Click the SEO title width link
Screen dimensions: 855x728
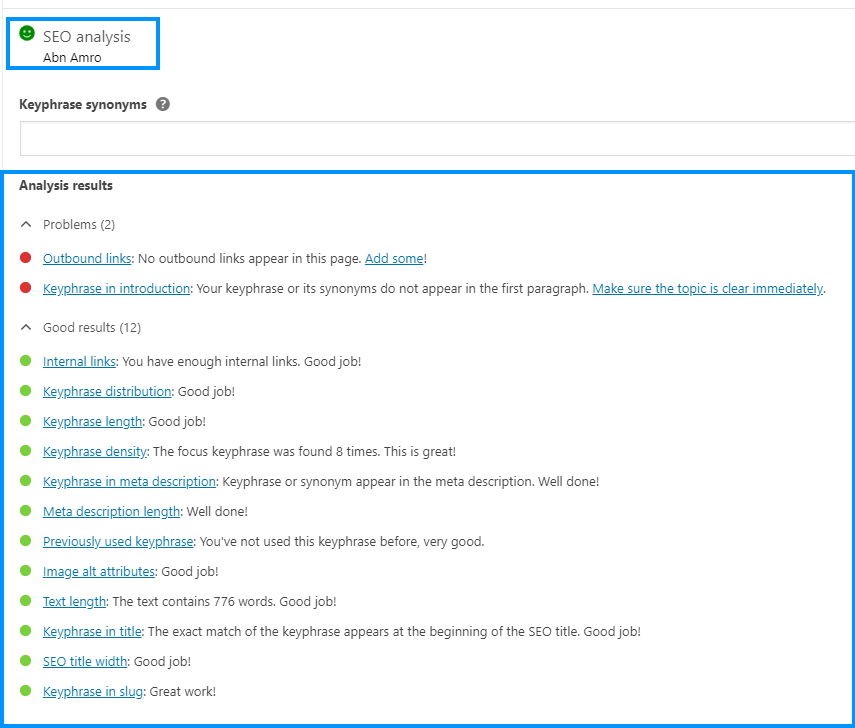(85, 661)
